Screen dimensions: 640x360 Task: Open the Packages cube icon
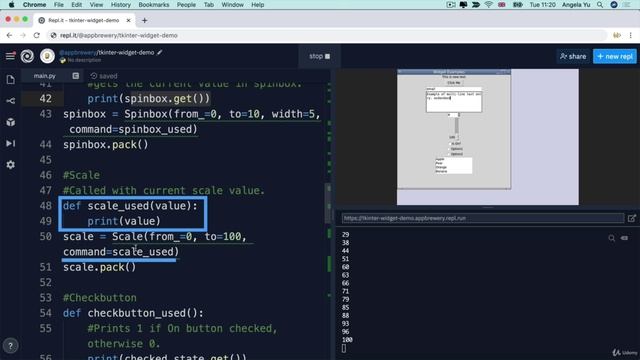pyautogui.click(x=11, y=122)
